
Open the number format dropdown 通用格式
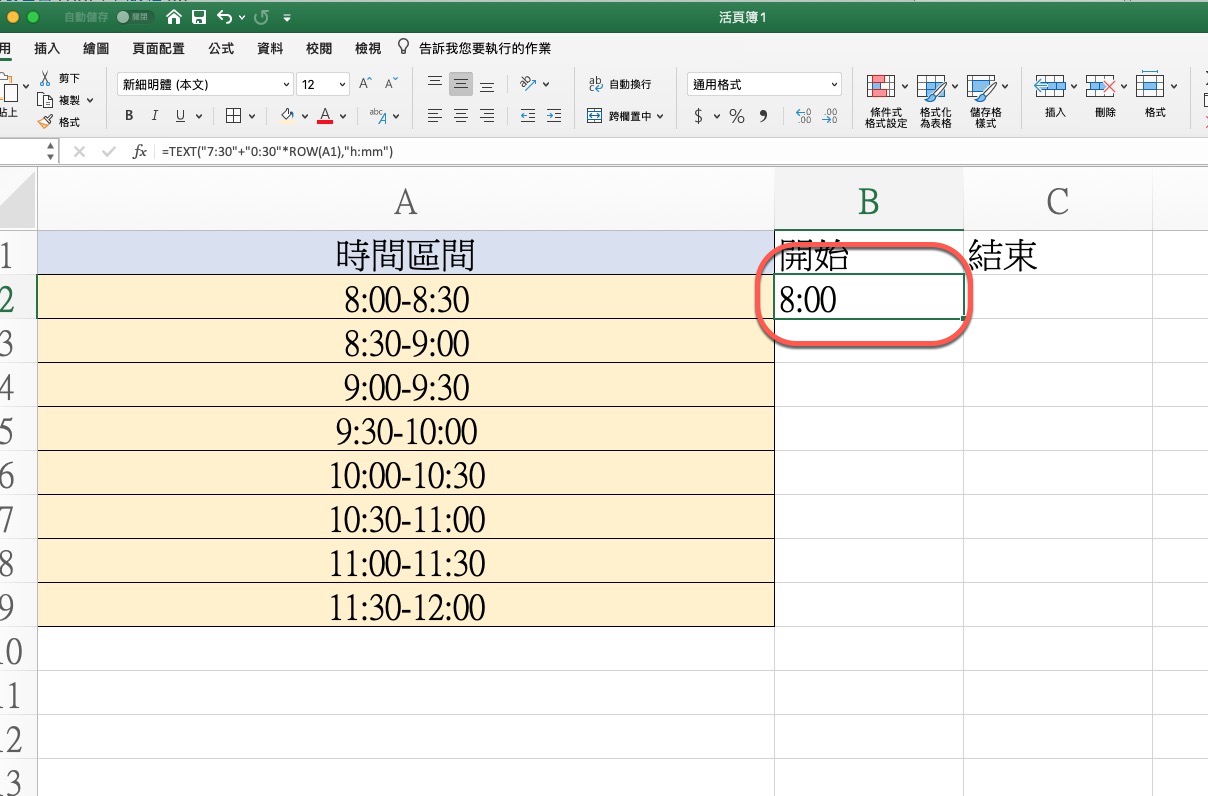coord(764,85)
